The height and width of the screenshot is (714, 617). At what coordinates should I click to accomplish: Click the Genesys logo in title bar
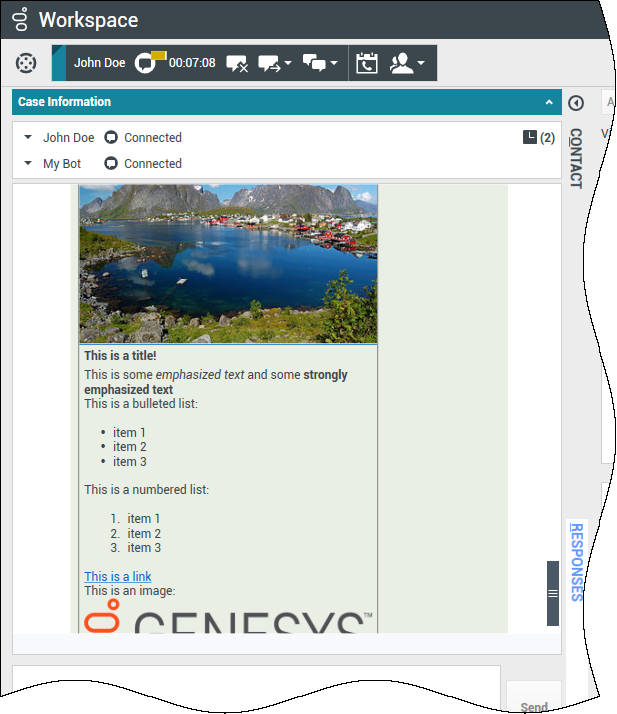[x=20, y=19]
